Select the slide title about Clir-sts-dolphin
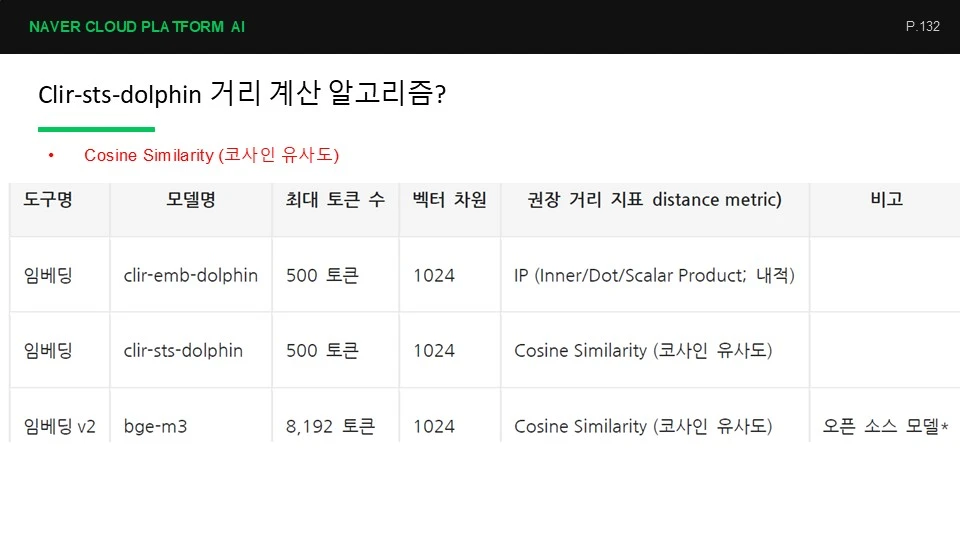 pyautogui.click(x=242, y=93)
